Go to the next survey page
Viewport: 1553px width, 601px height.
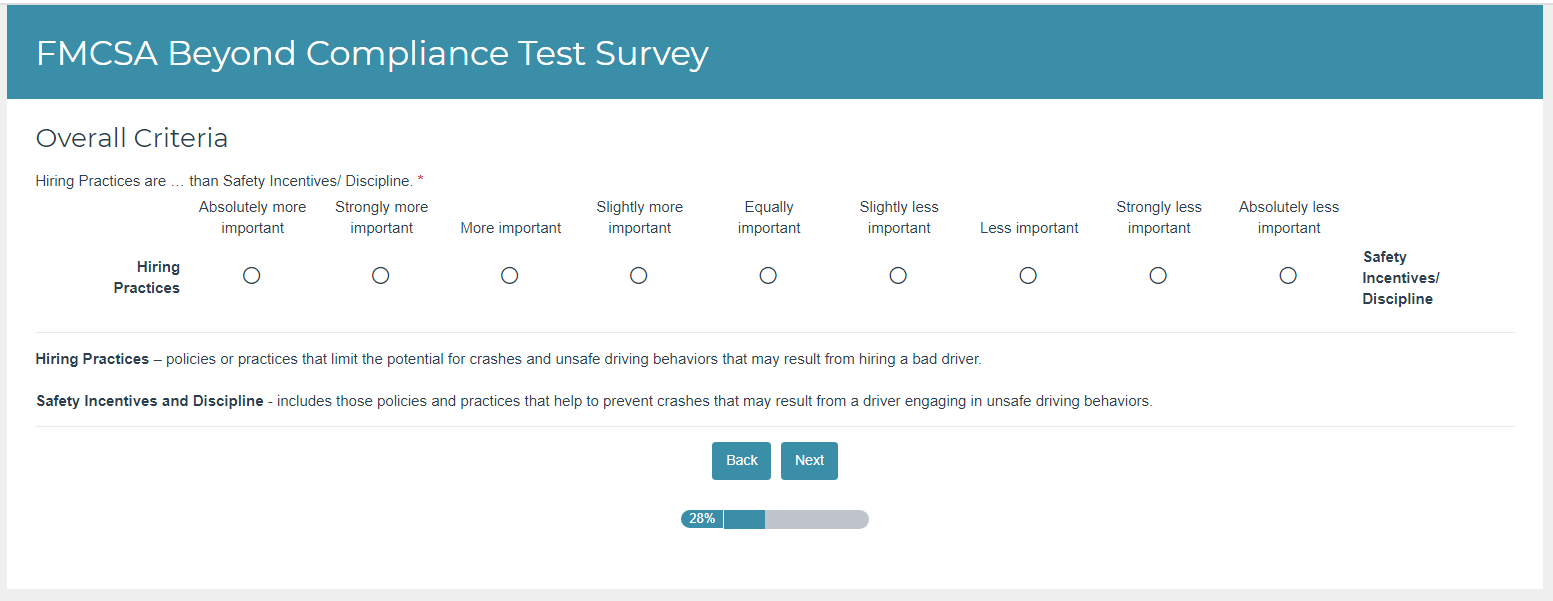(809, 461)
